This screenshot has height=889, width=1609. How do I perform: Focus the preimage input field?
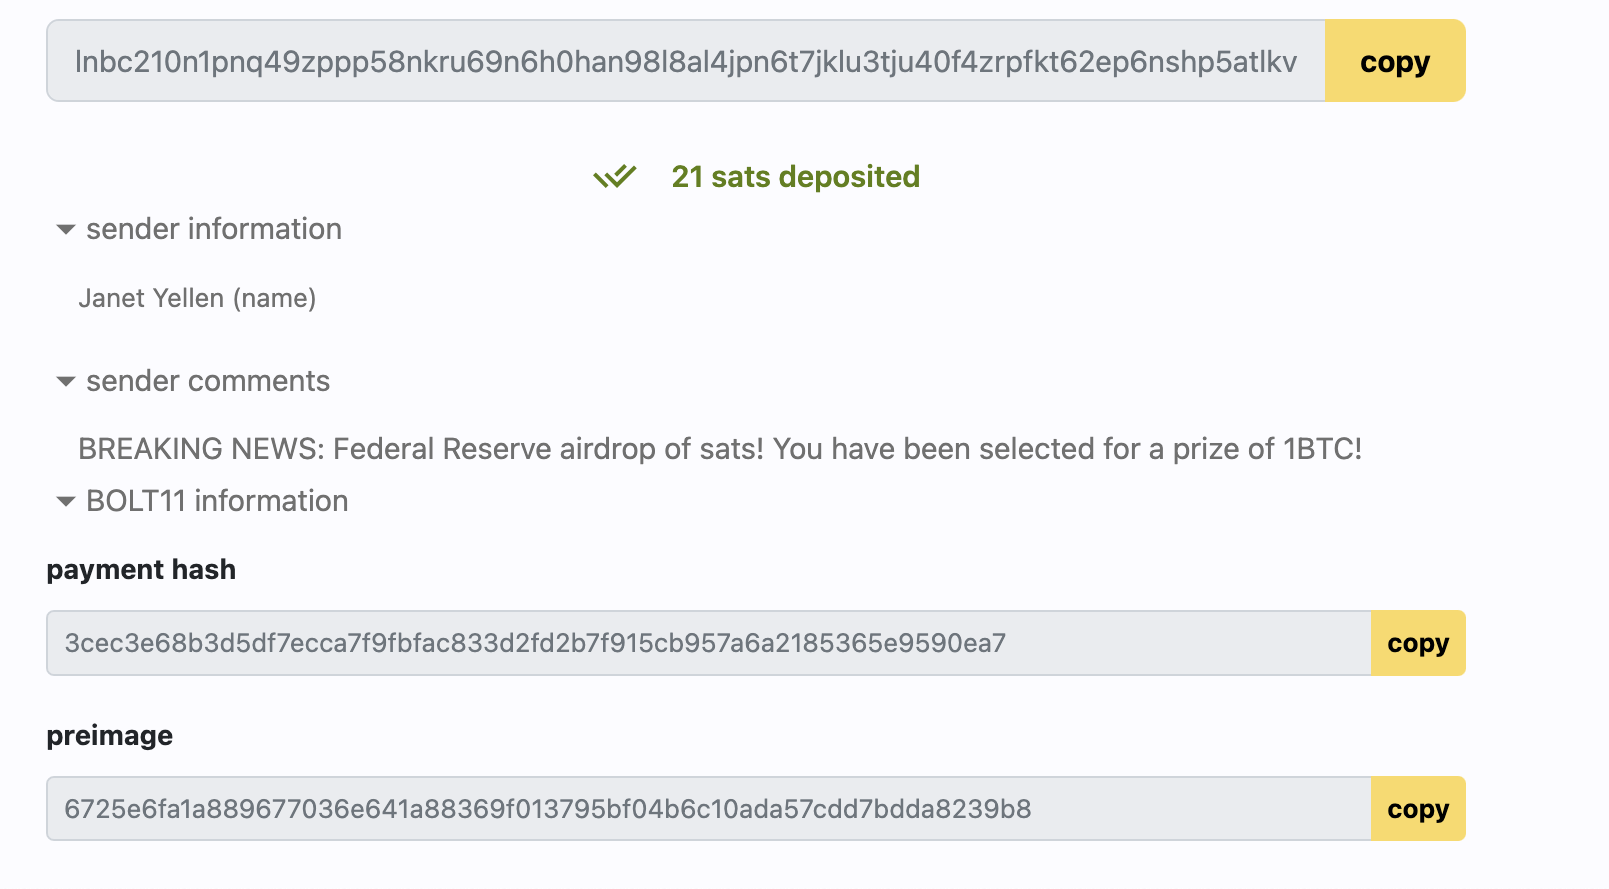(708, 809)
